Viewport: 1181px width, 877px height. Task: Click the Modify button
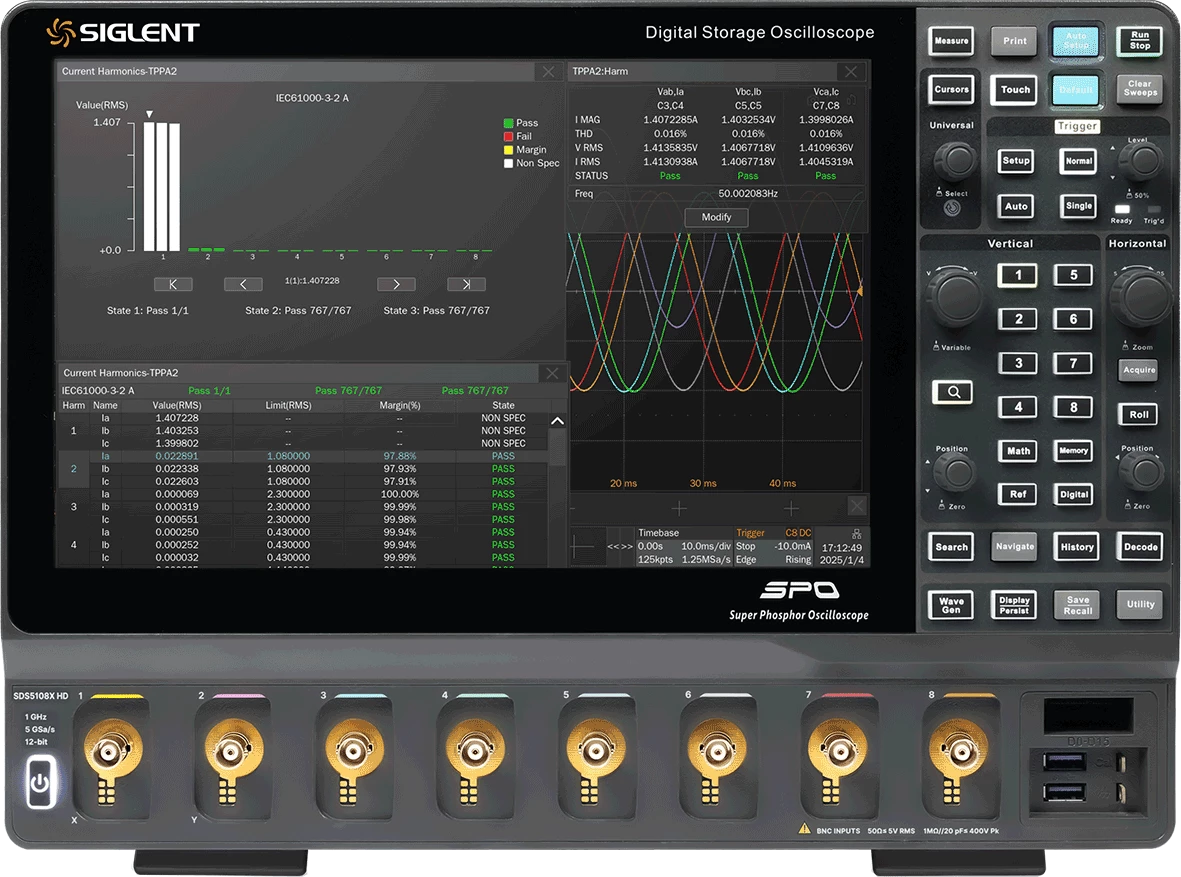coord(716,217)
